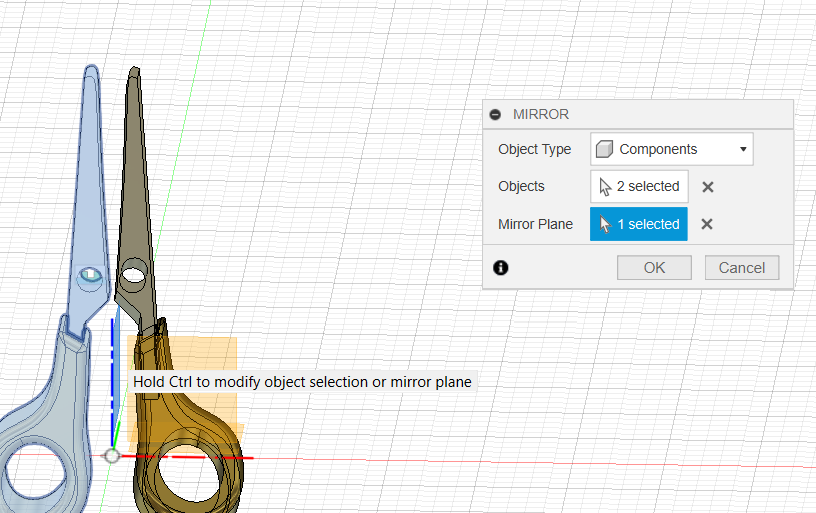Click the Object Type label

pos(534,149)
